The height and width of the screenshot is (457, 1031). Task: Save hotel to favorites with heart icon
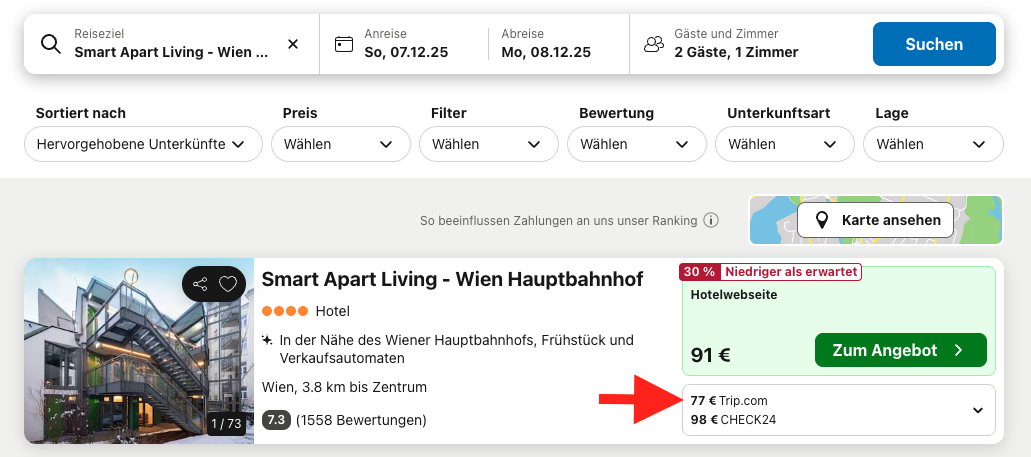228,284
